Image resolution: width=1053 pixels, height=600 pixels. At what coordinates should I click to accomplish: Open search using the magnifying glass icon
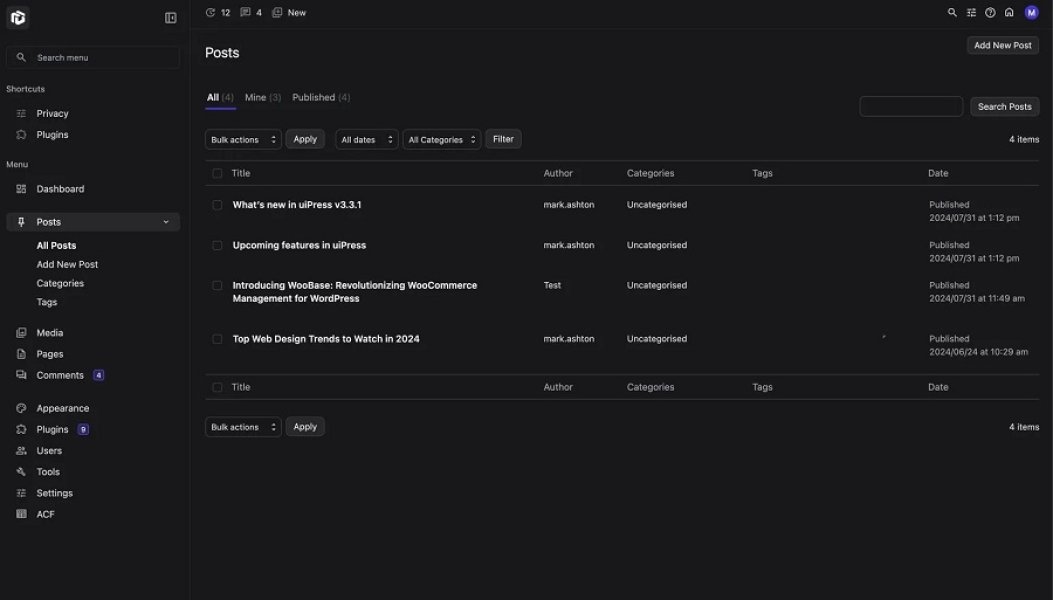coord(950,11)
